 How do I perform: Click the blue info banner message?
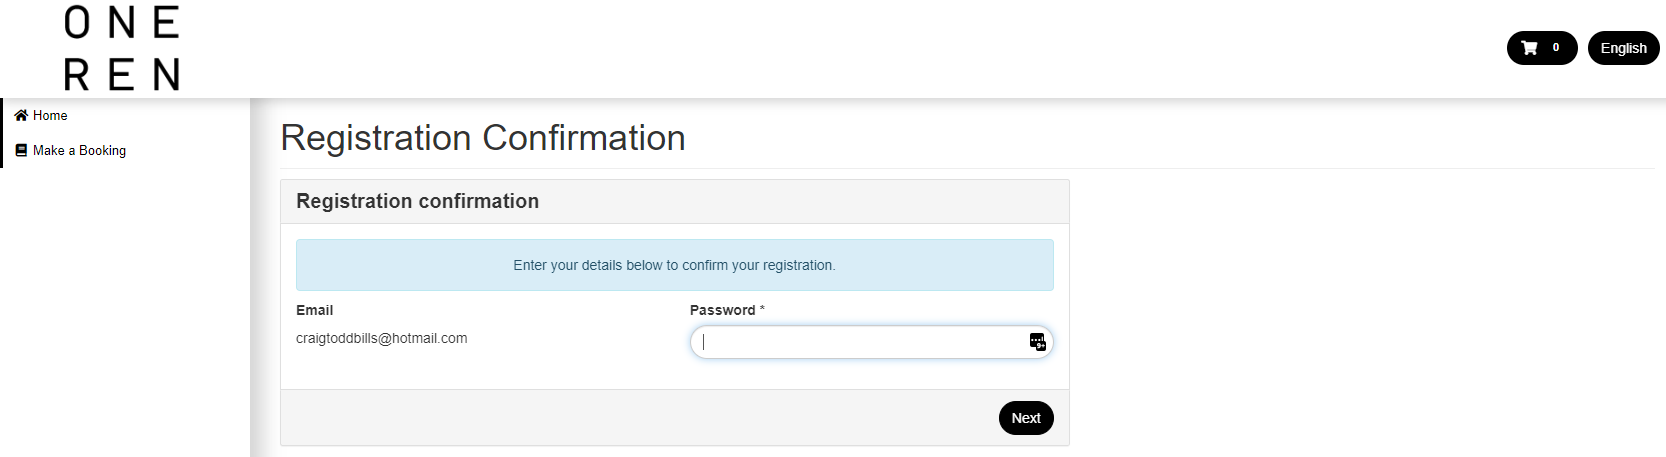(674, 265)
